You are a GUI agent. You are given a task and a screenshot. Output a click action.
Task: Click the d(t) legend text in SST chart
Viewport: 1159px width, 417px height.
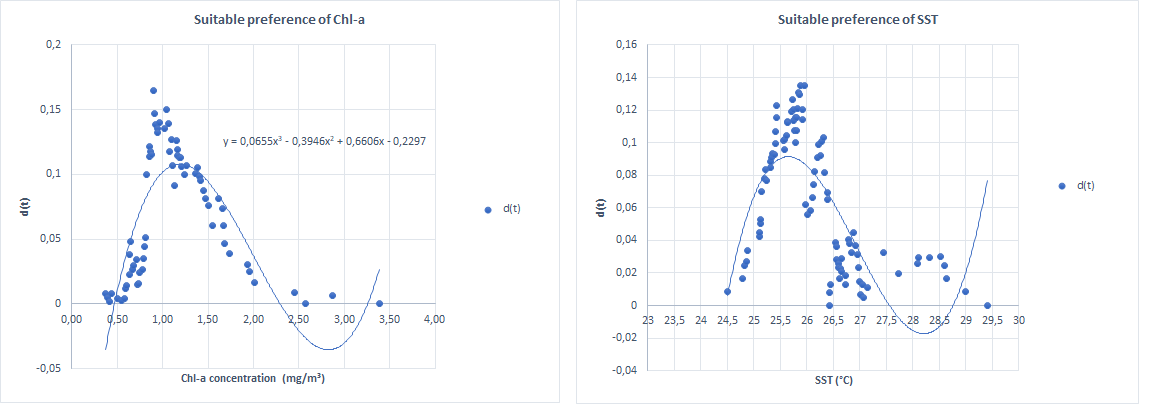(1086, 186)
